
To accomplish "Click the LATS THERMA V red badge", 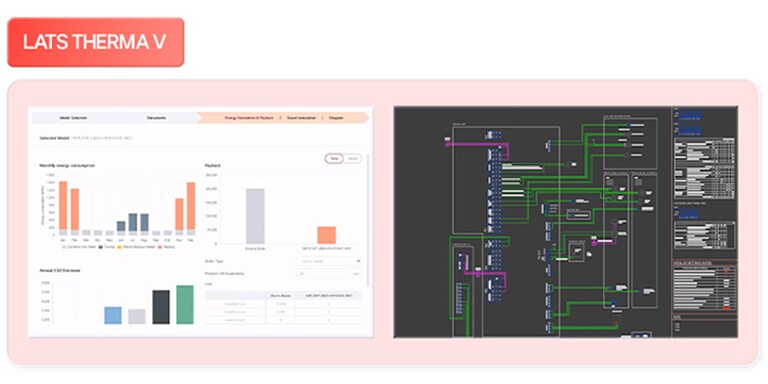I will coord(96,42).
